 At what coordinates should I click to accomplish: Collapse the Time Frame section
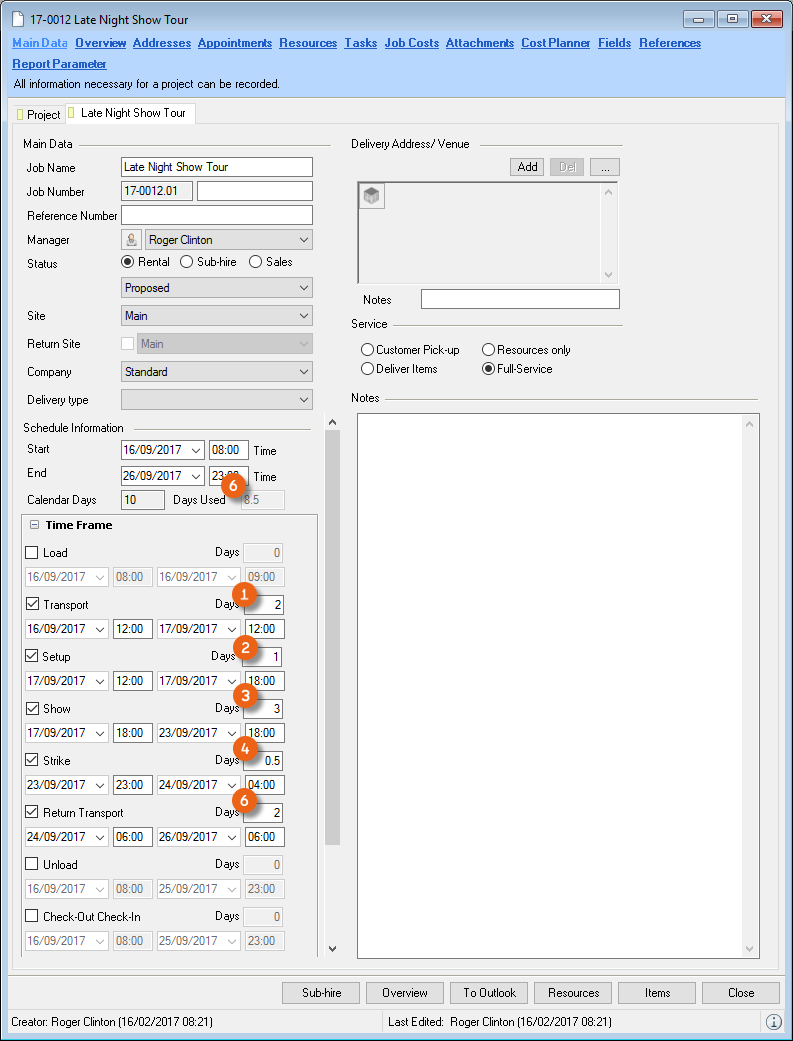[35, 525]
